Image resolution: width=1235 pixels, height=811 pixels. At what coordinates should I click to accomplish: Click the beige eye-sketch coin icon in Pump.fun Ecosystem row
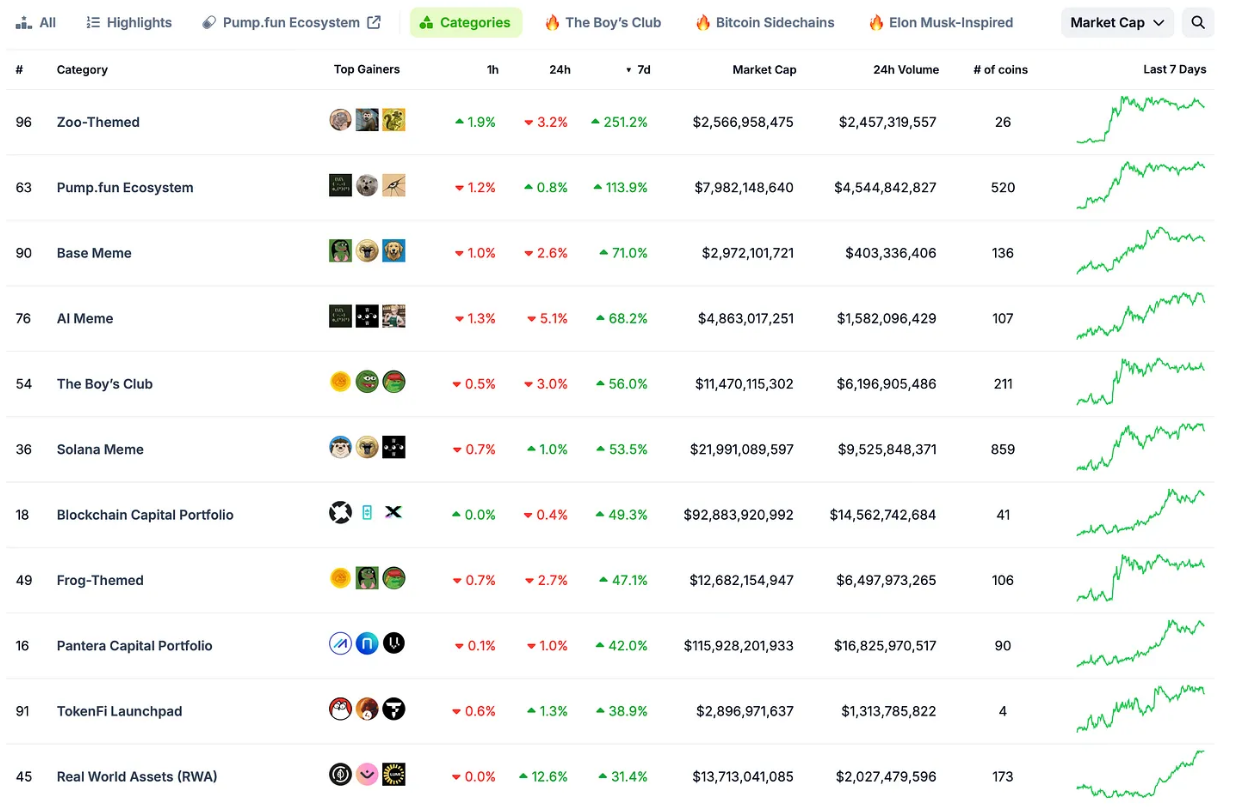click(393, 185)
